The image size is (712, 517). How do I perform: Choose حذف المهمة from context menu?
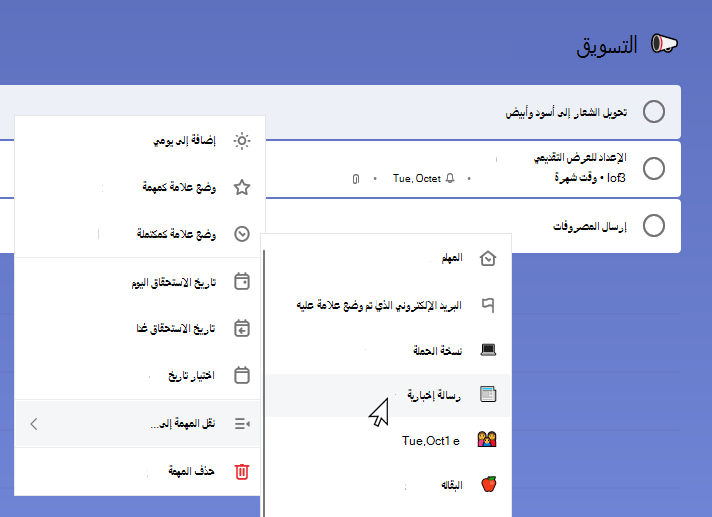138,471
